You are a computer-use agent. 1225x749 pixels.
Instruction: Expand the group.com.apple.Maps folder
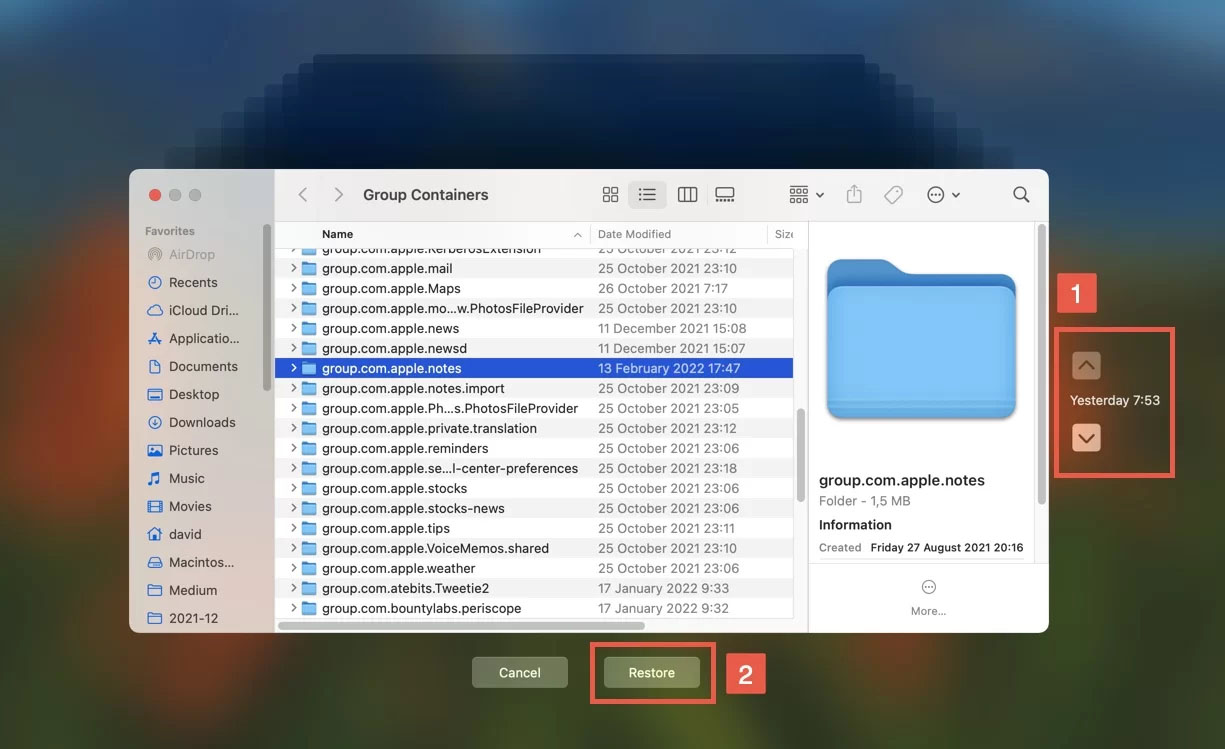294,289
